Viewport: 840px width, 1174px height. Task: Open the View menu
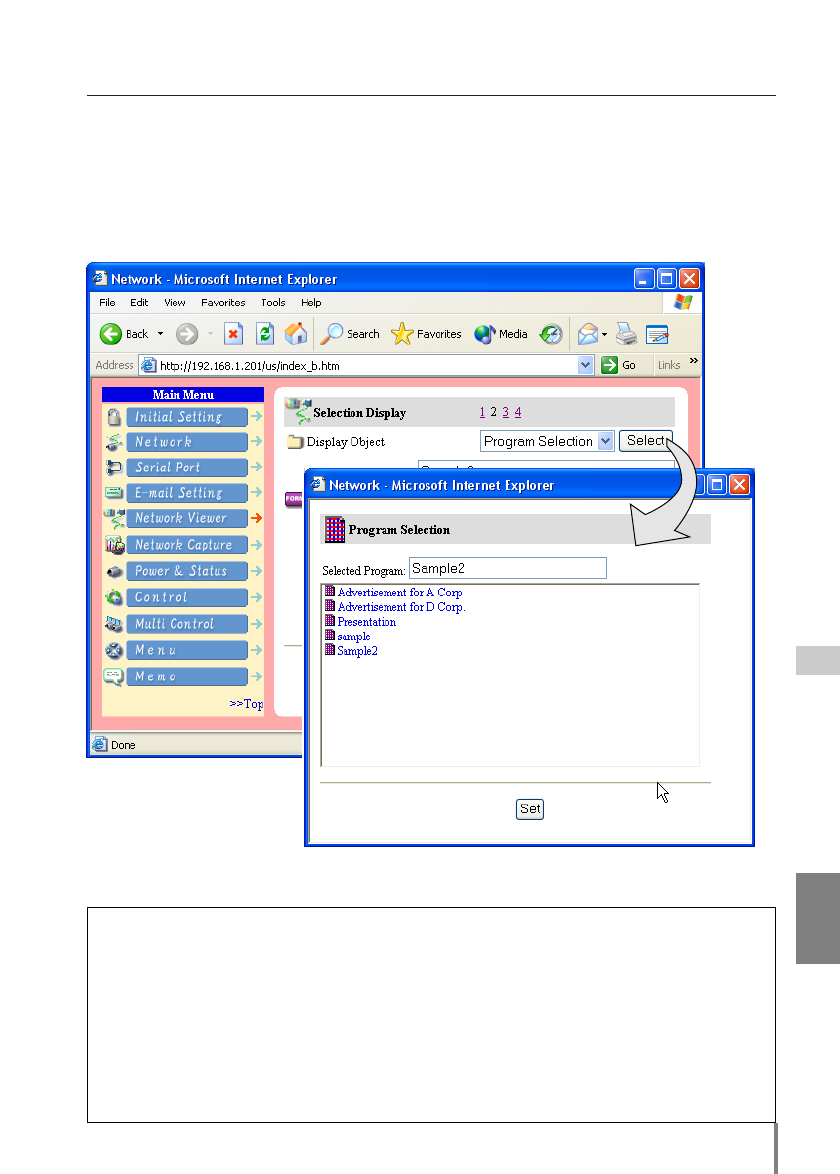(x=175, y=302)
